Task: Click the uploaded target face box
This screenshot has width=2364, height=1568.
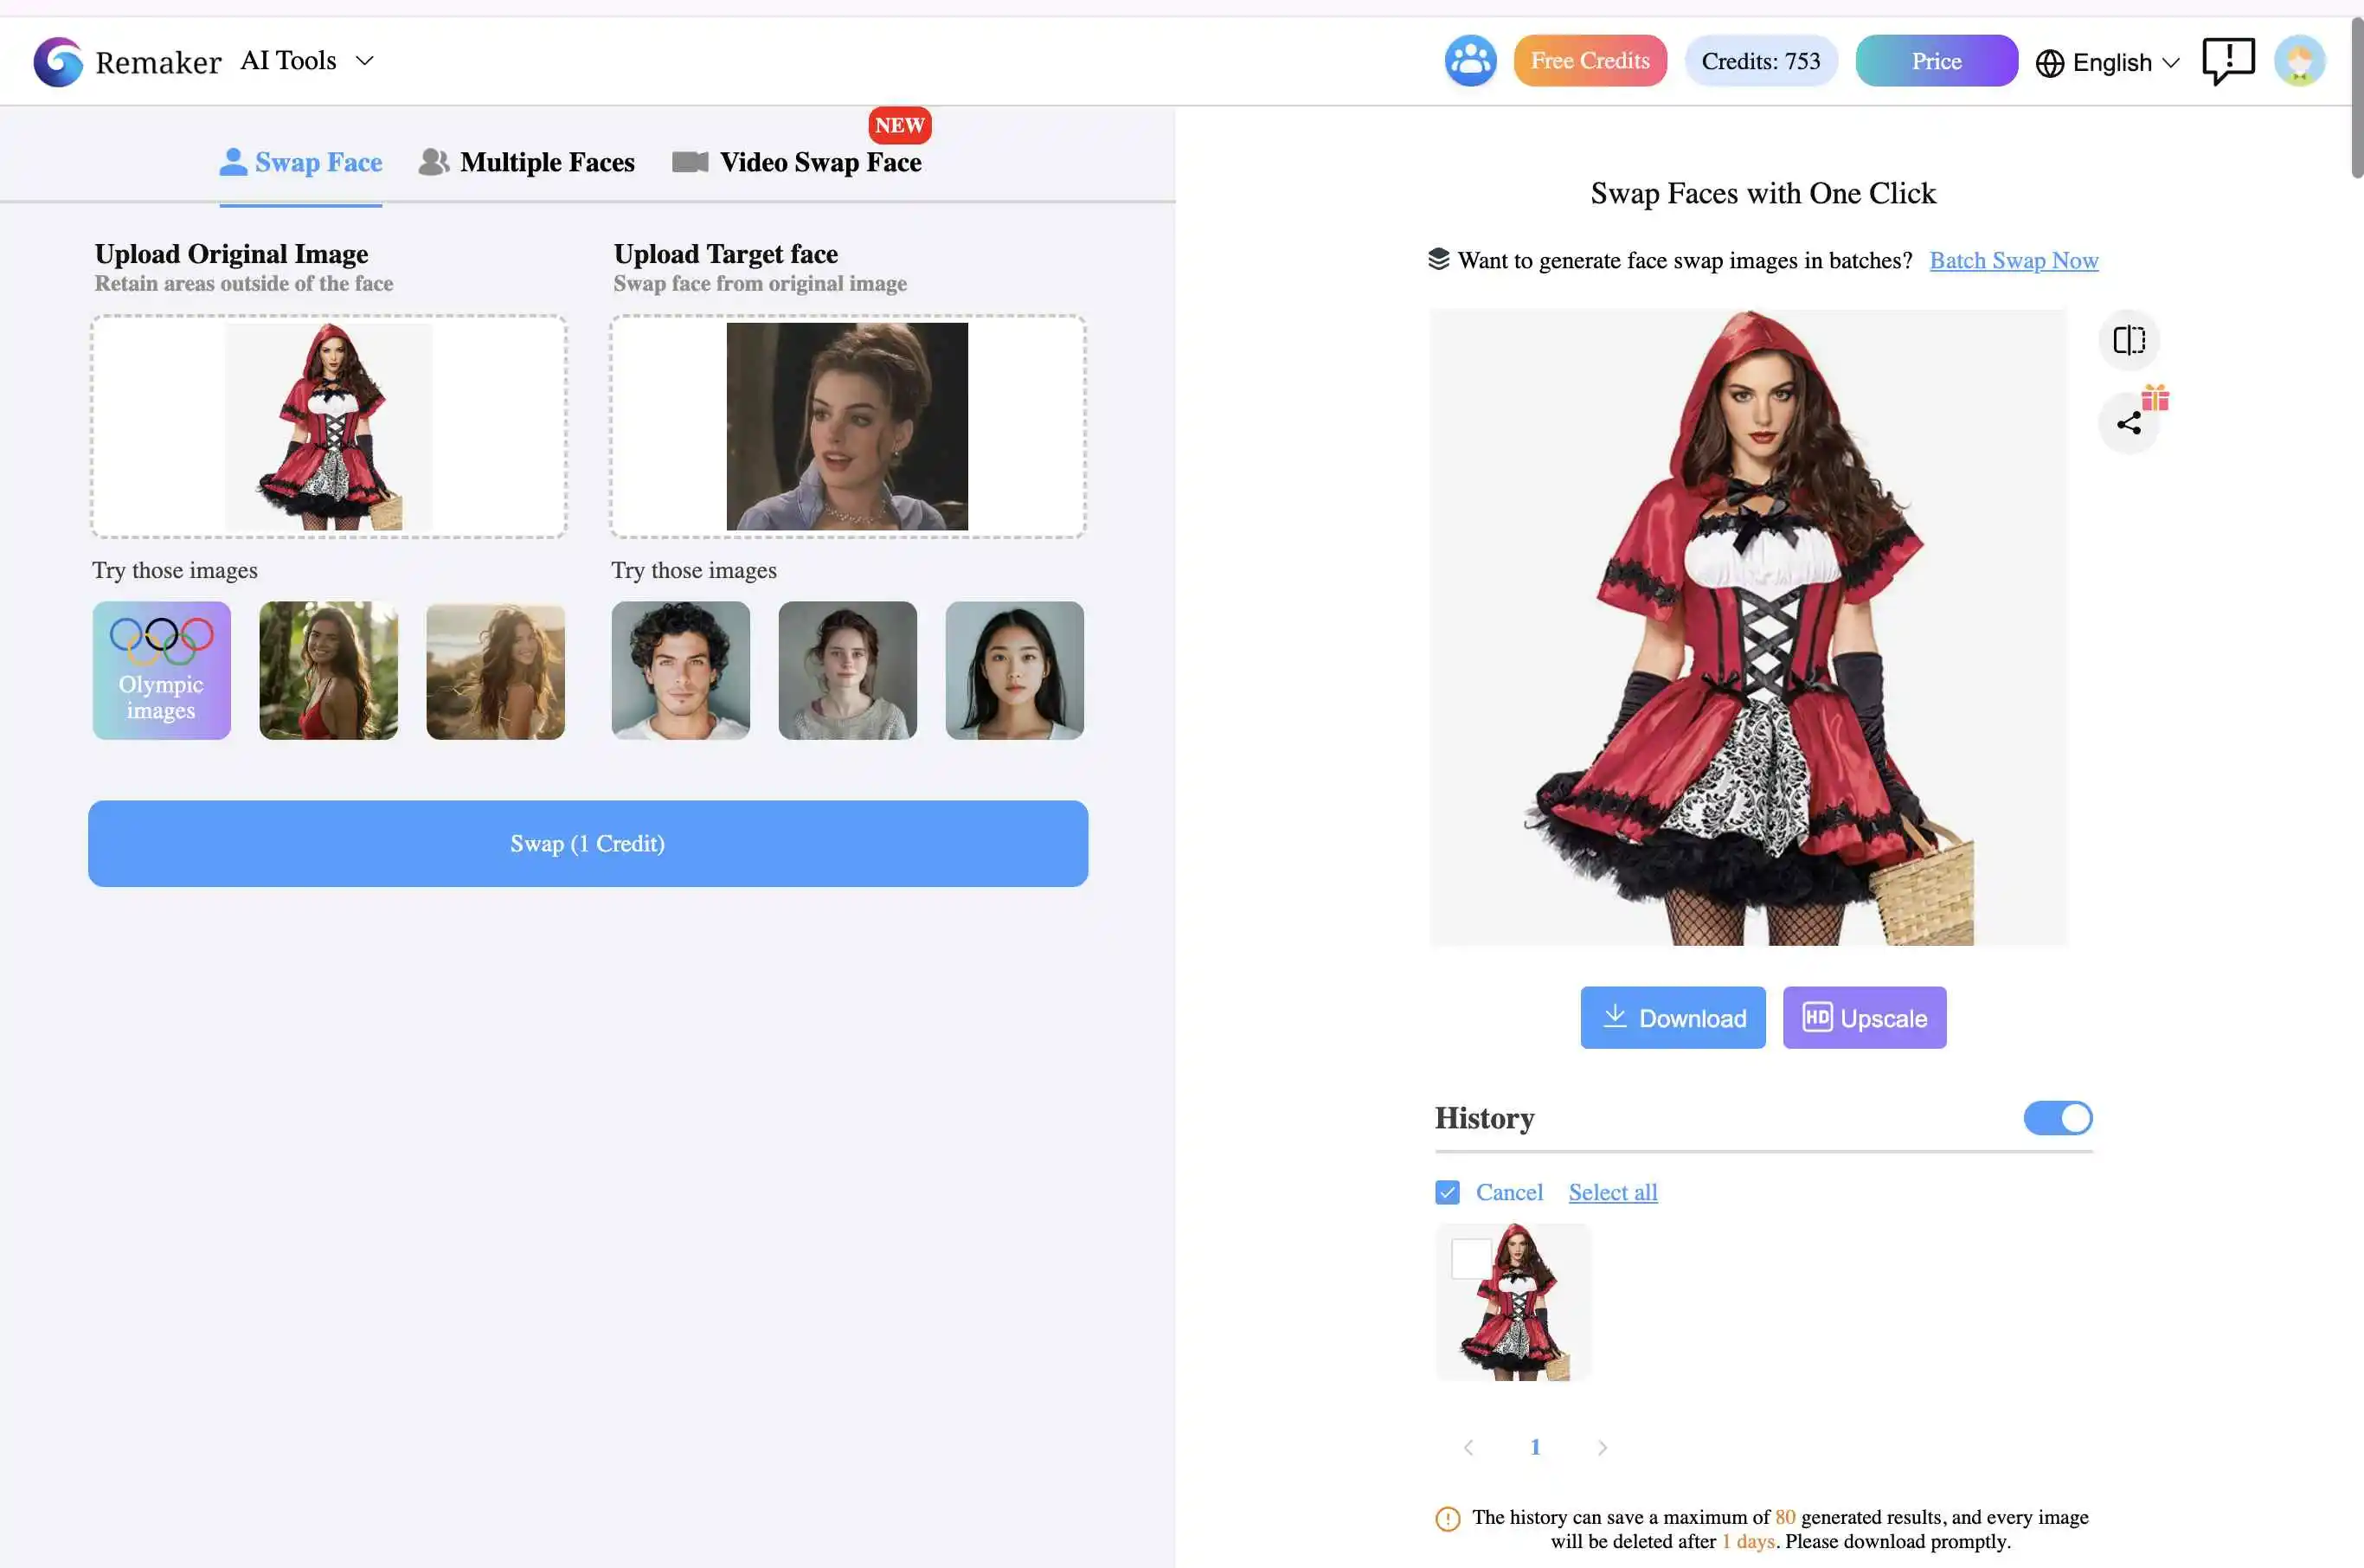Action: pos(848,427)
